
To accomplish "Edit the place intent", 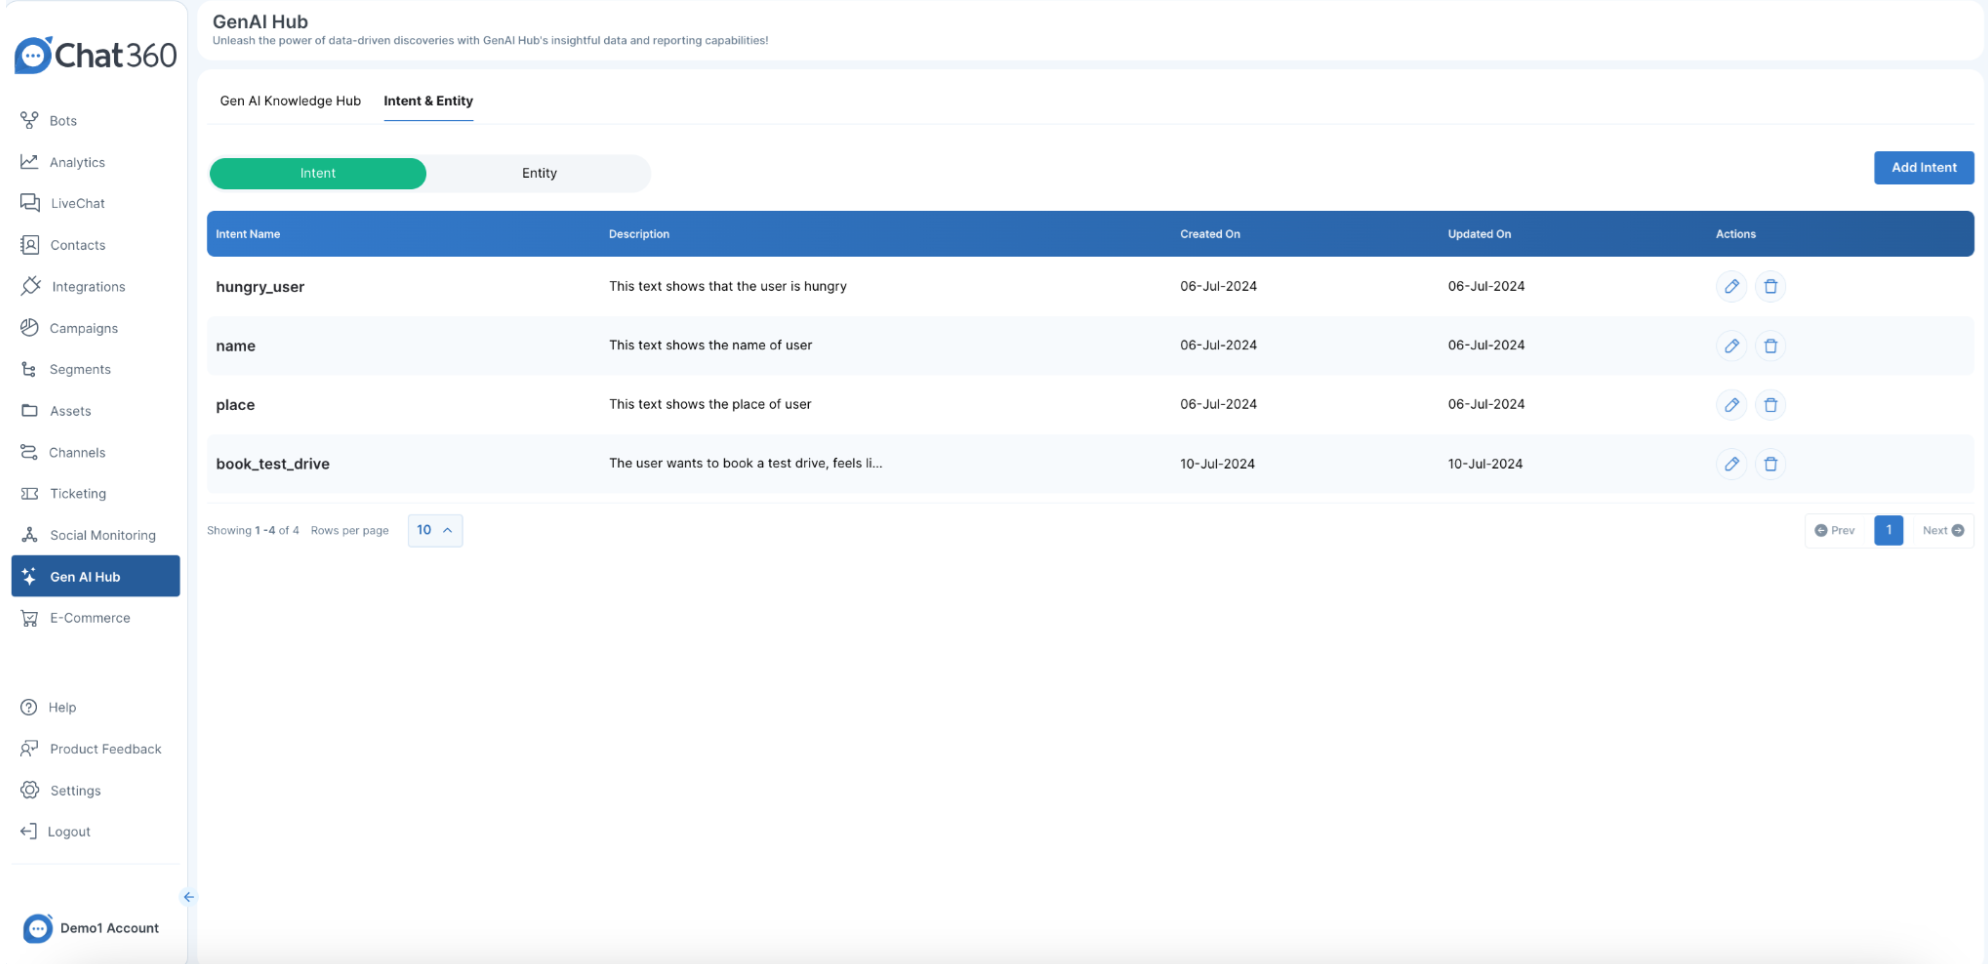I will coord(1731,404).
